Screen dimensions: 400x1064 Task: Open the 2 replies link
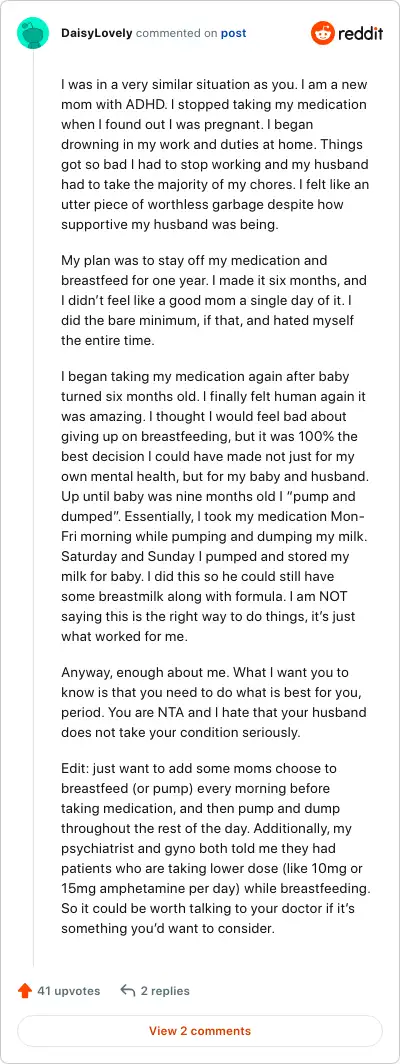pos(165,991)
